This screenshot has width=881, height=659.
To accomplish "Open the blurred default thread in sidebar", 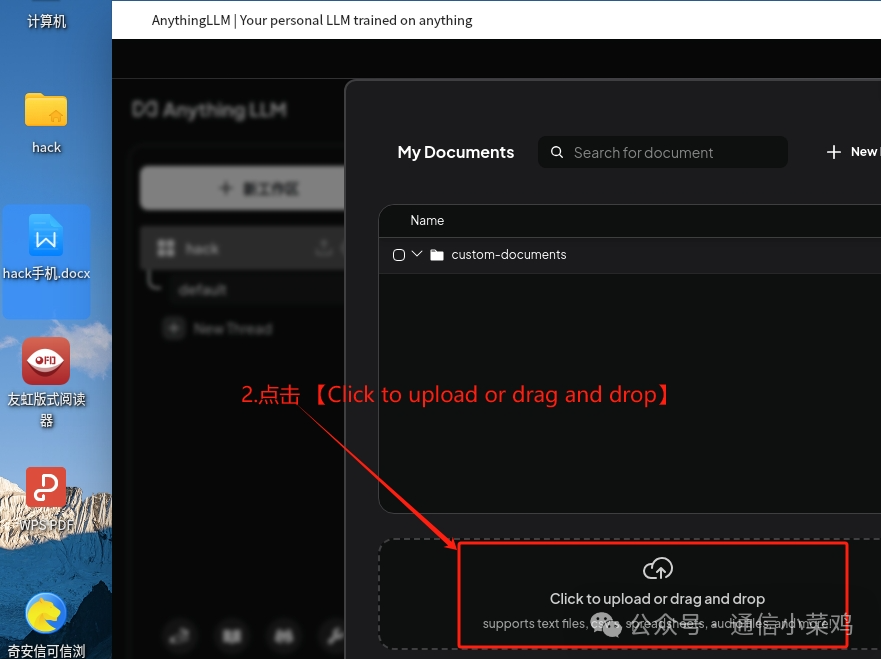I will [x=203, y=290].
